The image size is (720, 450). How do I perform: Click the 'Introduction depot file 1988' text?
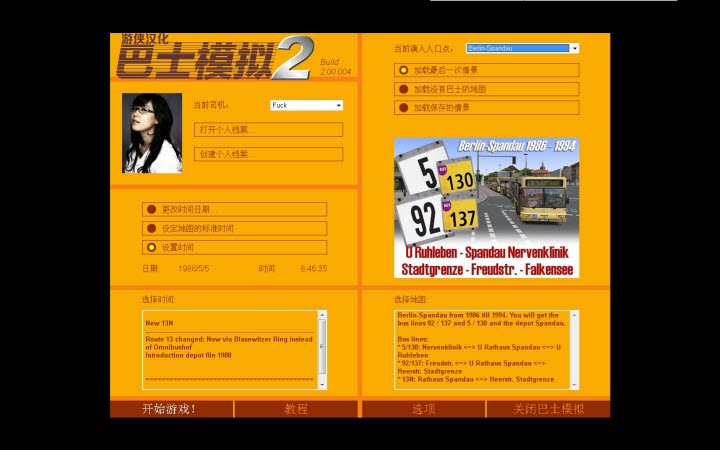188,355
